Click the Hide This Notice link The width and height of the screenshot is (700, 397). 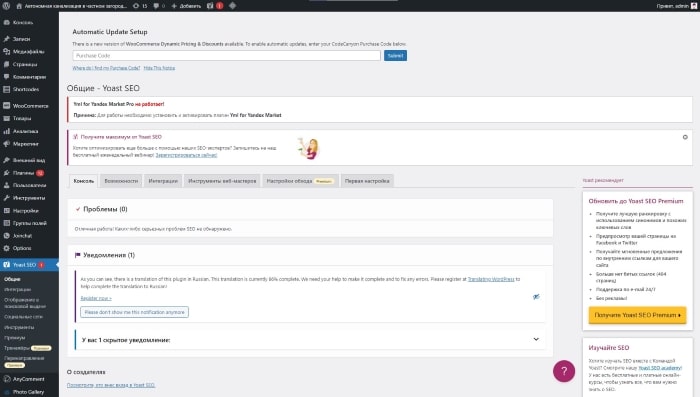[x=159, y=68]
